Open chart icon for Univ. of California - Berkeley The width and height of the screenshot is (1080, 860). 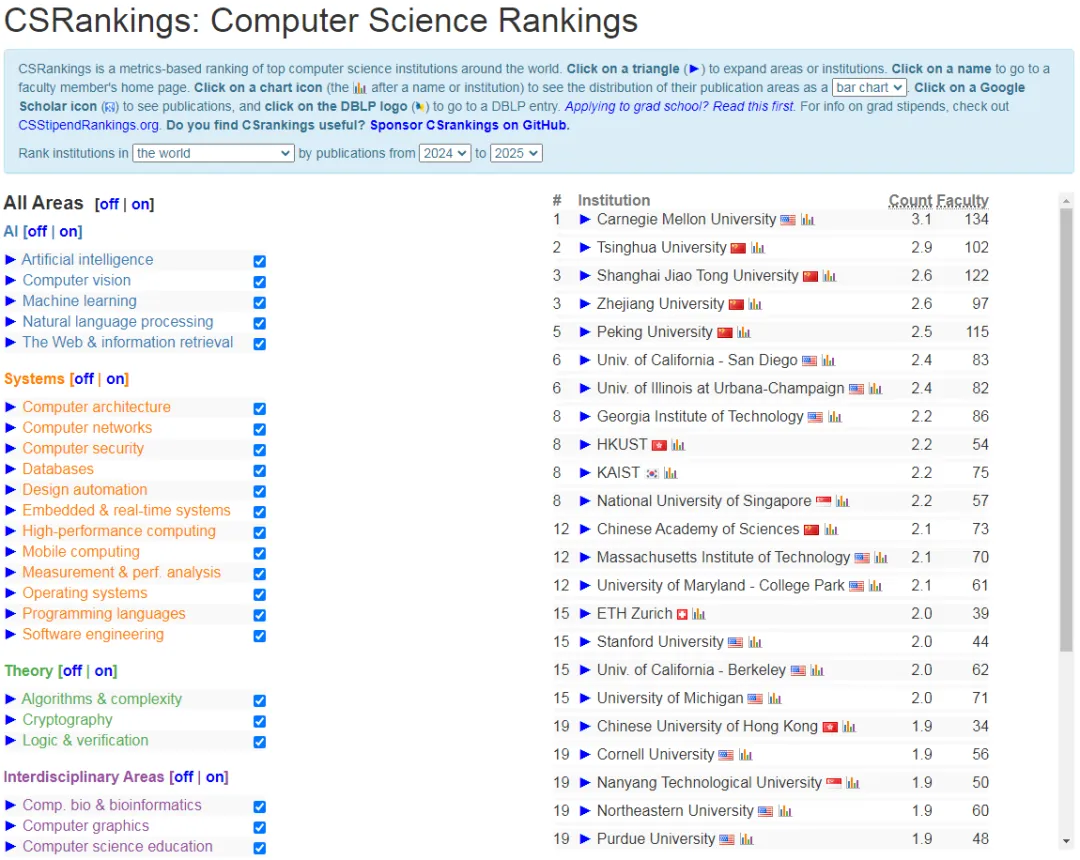click(817, 671)
